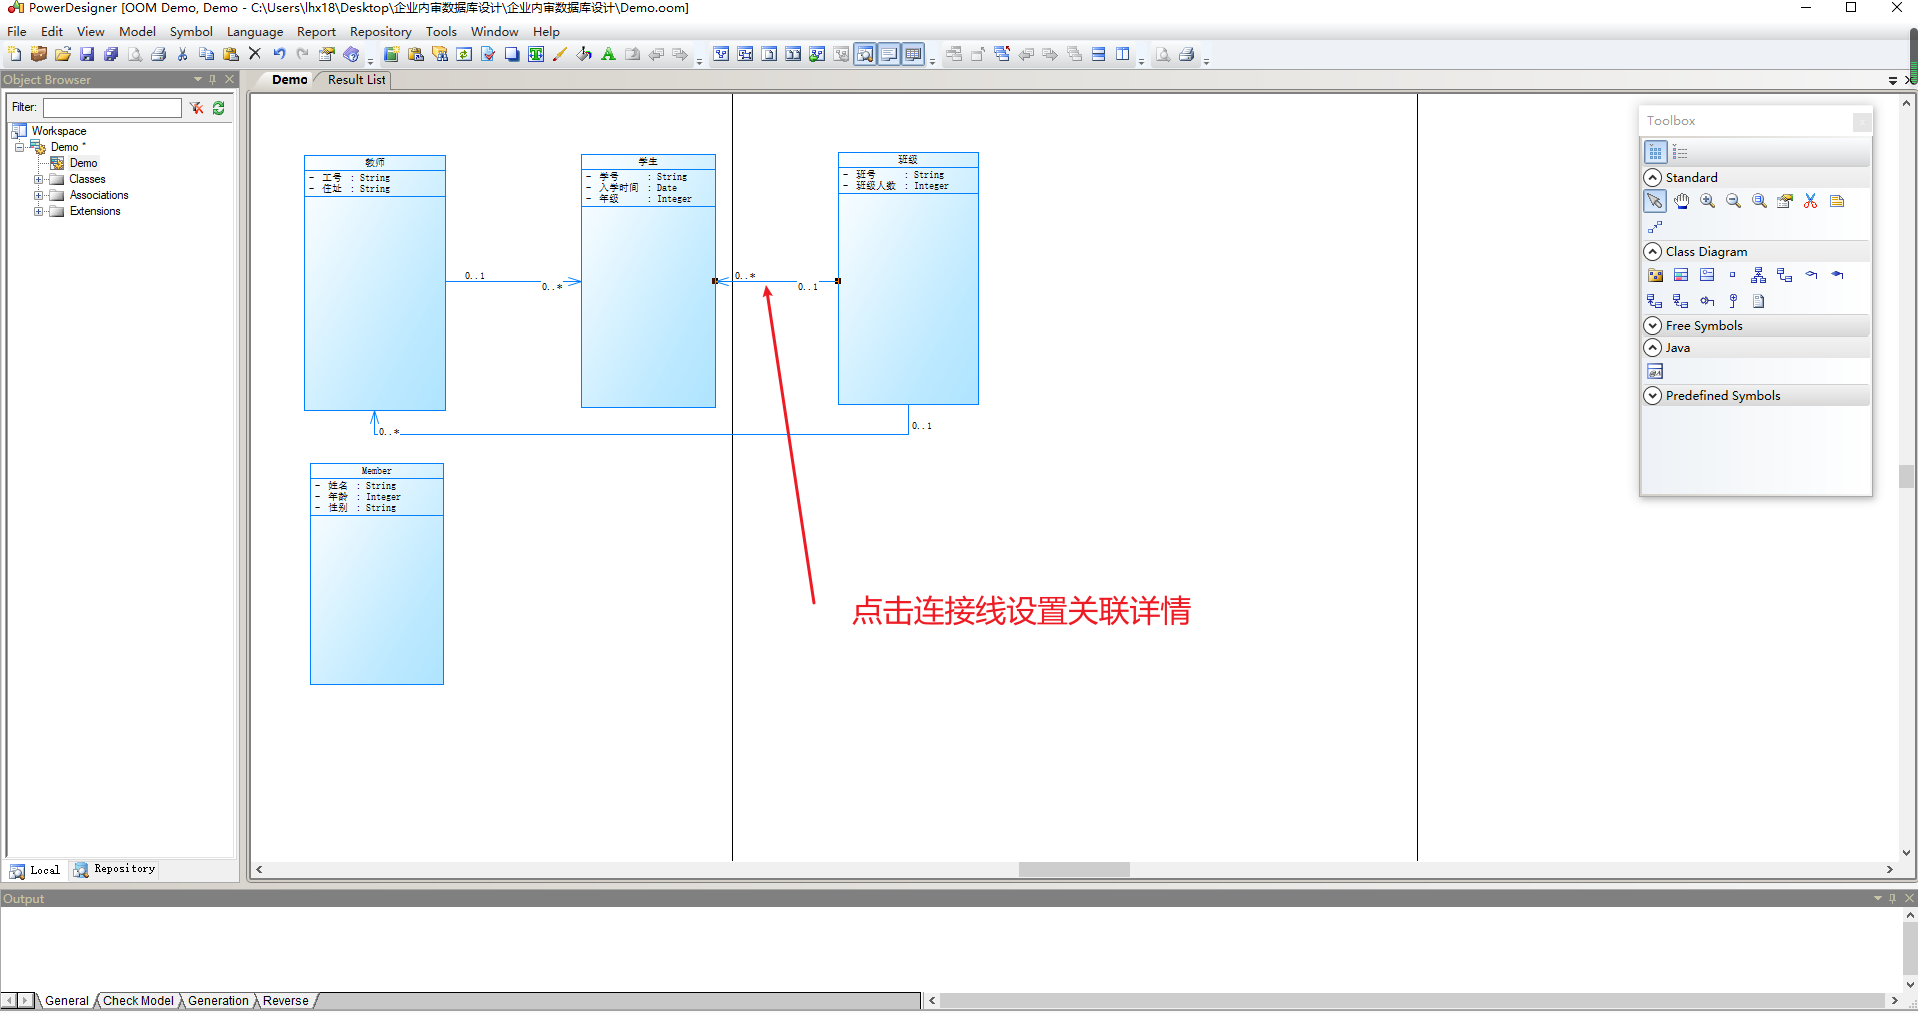The image size is (1918, 1013).
Task: Click inside the Filter input field
Action: 110,108
